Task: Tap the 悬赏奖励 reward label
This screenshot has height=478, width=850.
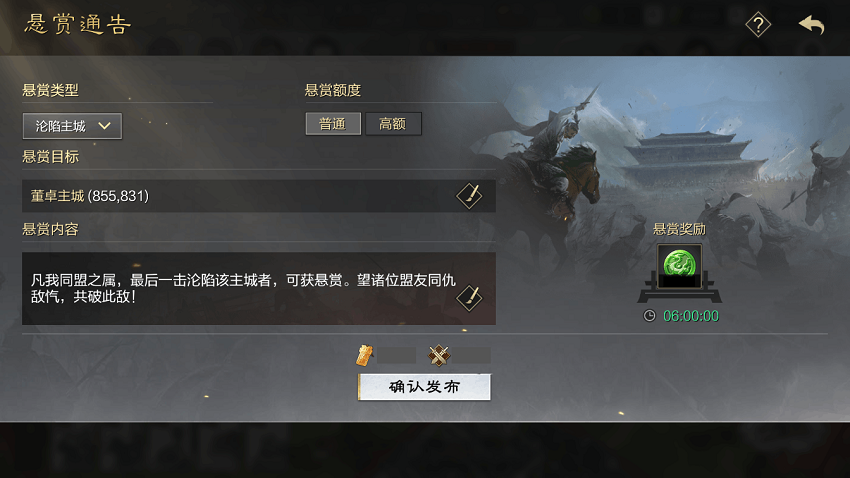Action: [x=679, y=229]
